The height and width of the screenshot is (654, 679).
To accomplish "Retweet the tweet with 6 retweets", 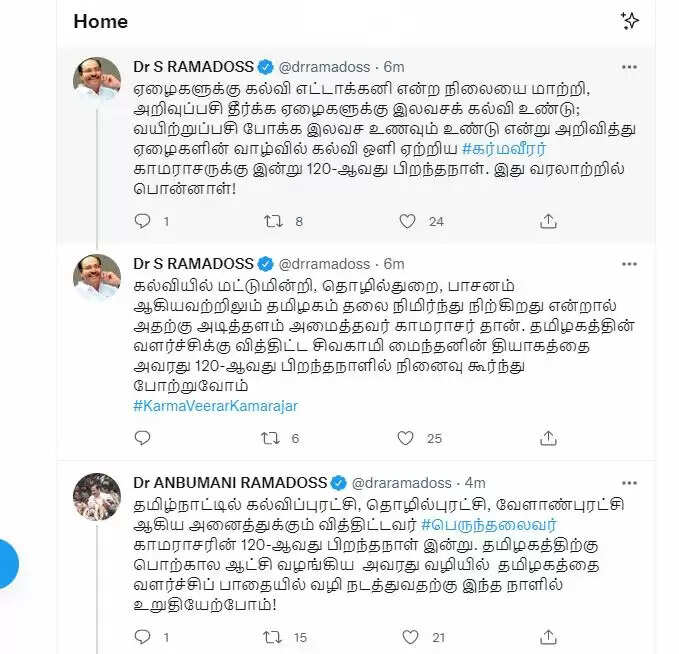I will pos(270,438).
